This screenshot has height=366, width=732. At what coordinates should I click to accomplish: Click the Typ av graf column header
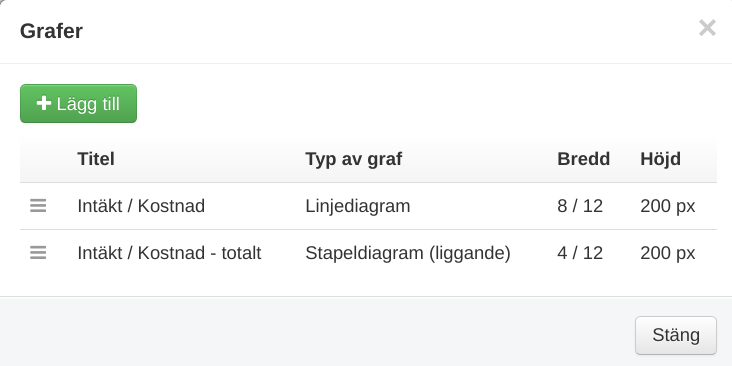(353, 159)
